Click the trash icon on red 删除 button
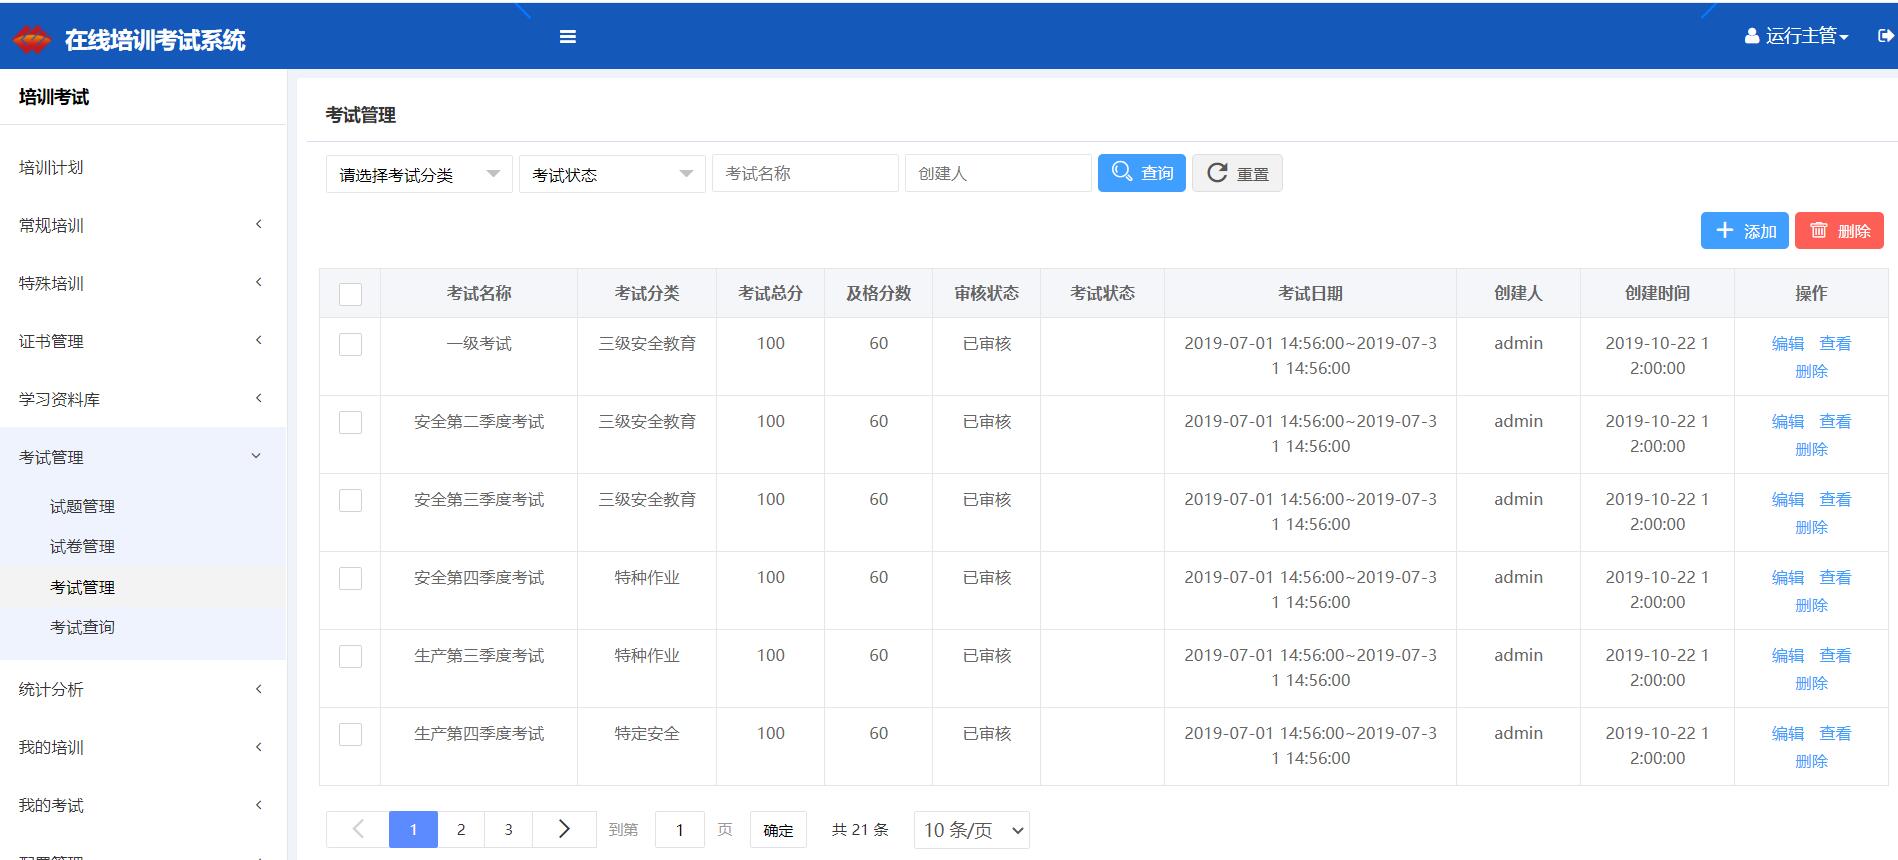1898x860 pixels. [x=1819, y=230]
